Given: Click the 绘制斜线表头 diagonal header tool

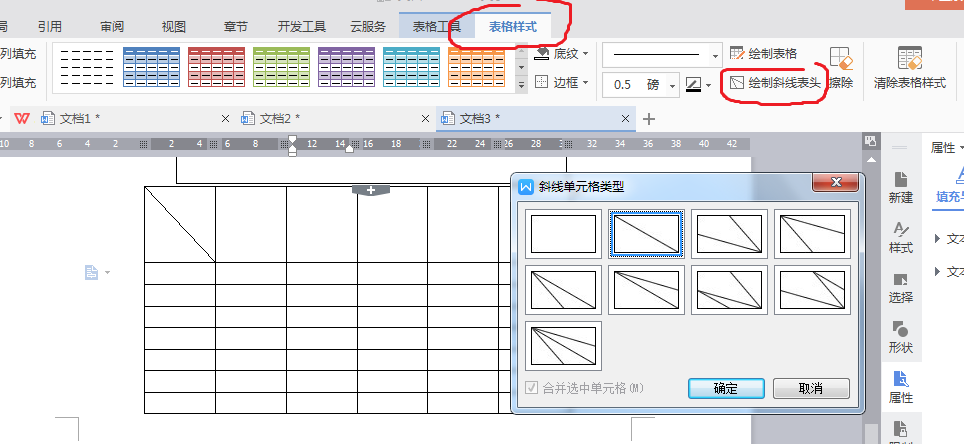Looking at the screenshot, I should click(775, 82).
